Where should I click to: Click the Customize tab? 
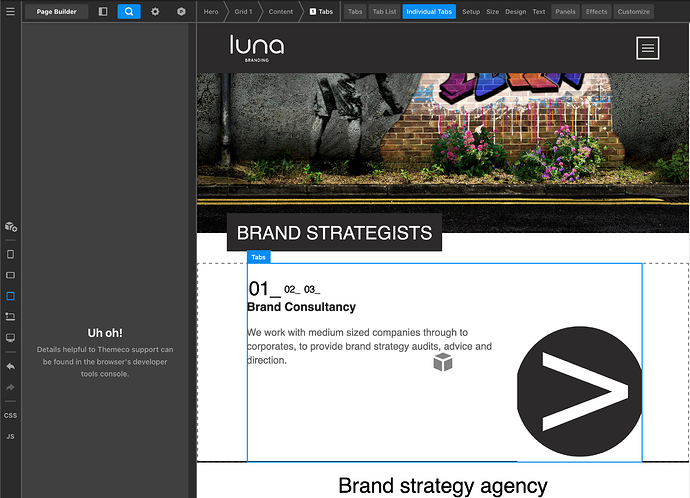[x=633, y=12]
